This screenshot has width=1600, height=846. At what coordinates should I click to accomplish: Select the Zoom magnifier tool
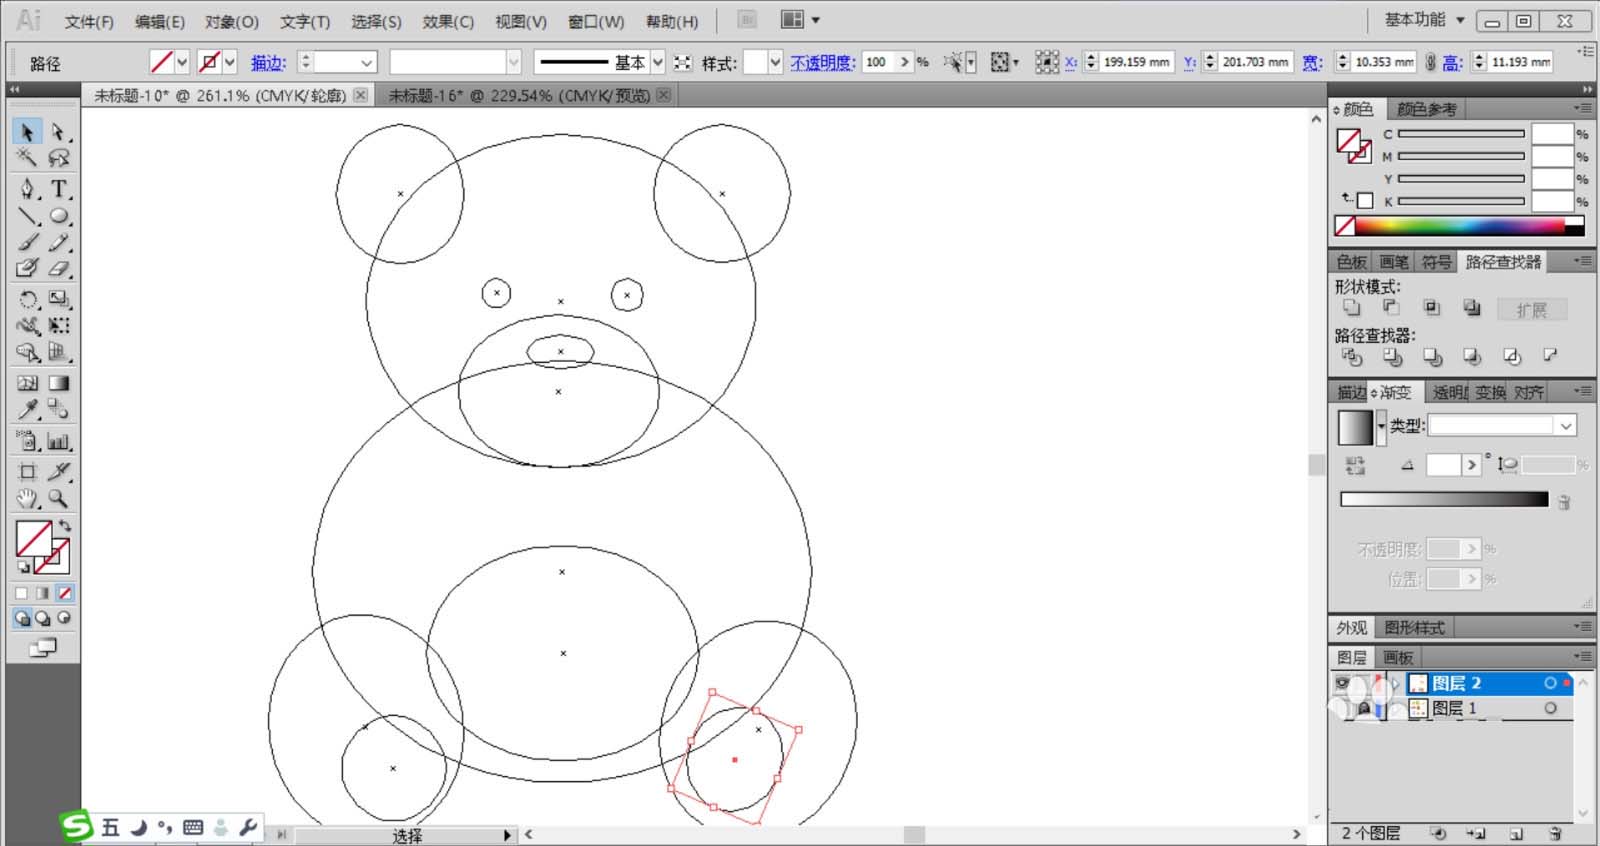click(59, 498)
